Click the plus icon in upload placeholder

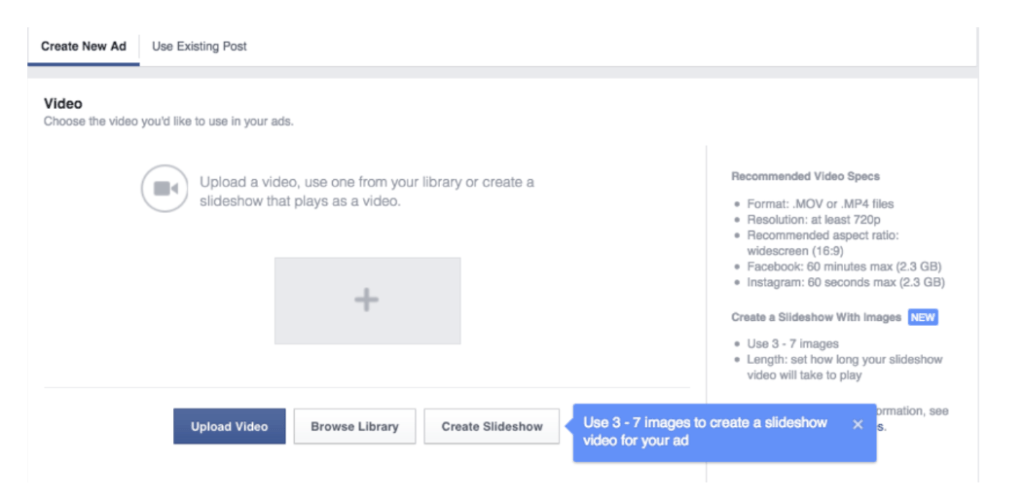(x=367, y=299)
